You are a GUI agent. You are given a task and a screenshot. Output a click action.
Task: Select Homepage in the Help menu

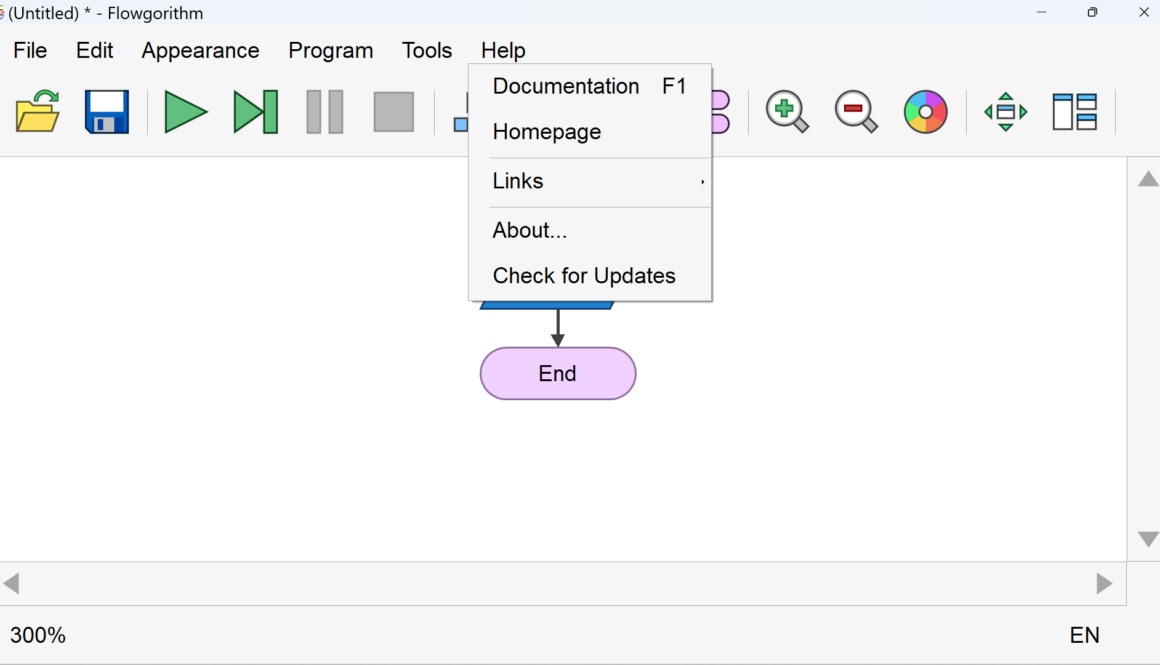pos(547,132)
